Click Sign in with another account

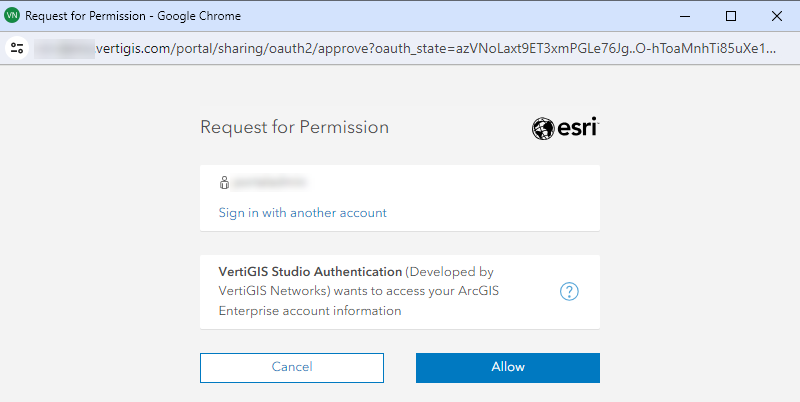(x=302, y=213)
